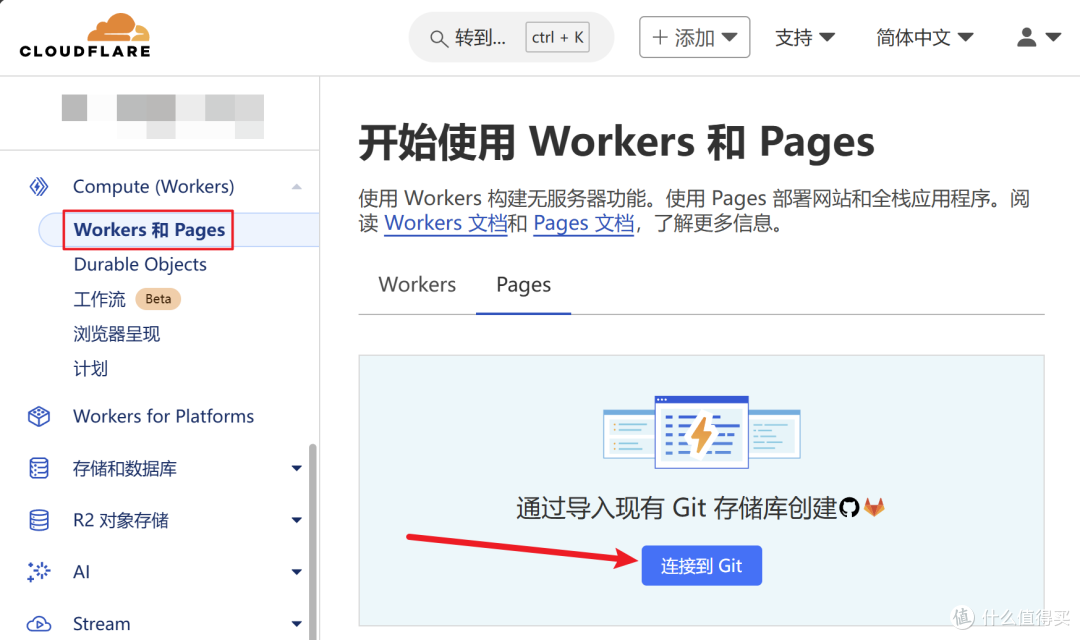Click the Cloudflare logo
The image size is (1080, 640).
click(85, 35)
